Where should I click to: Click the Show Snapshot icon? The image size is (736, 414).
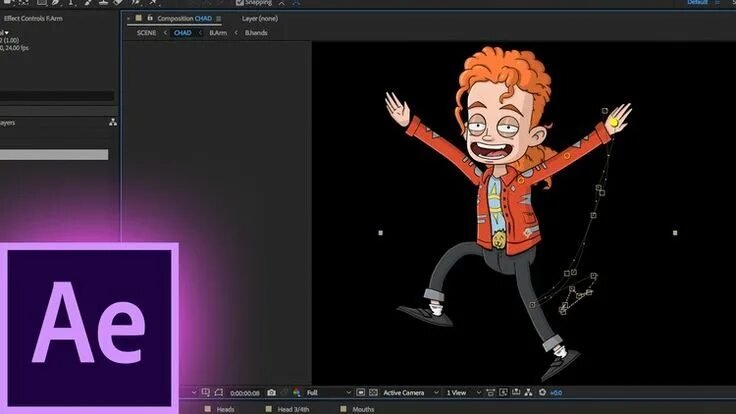[x=284, y=392]
